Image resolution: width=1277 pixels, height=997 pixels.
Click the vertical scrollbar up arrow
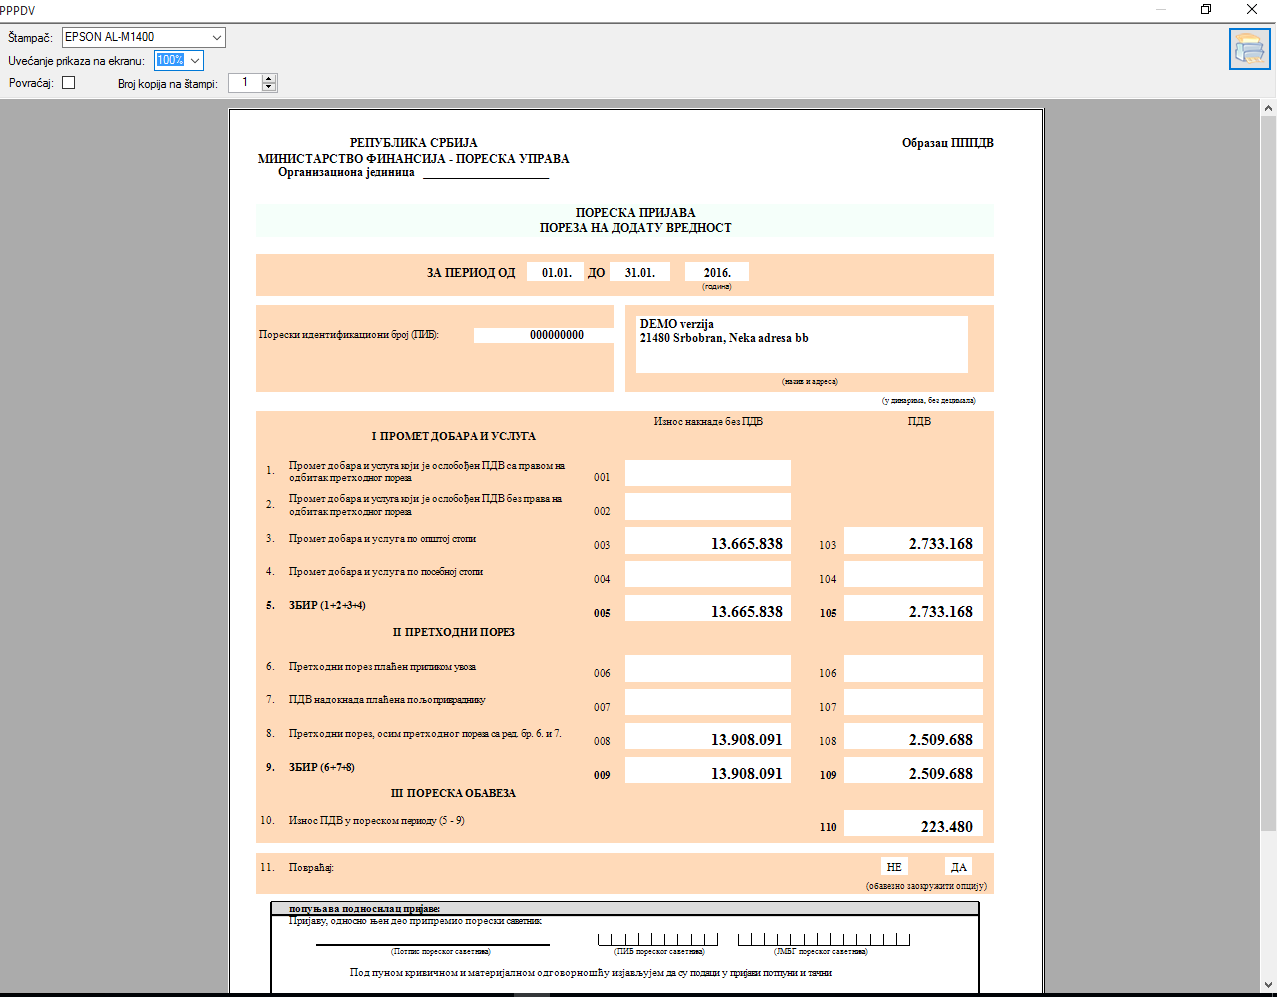1268,108
